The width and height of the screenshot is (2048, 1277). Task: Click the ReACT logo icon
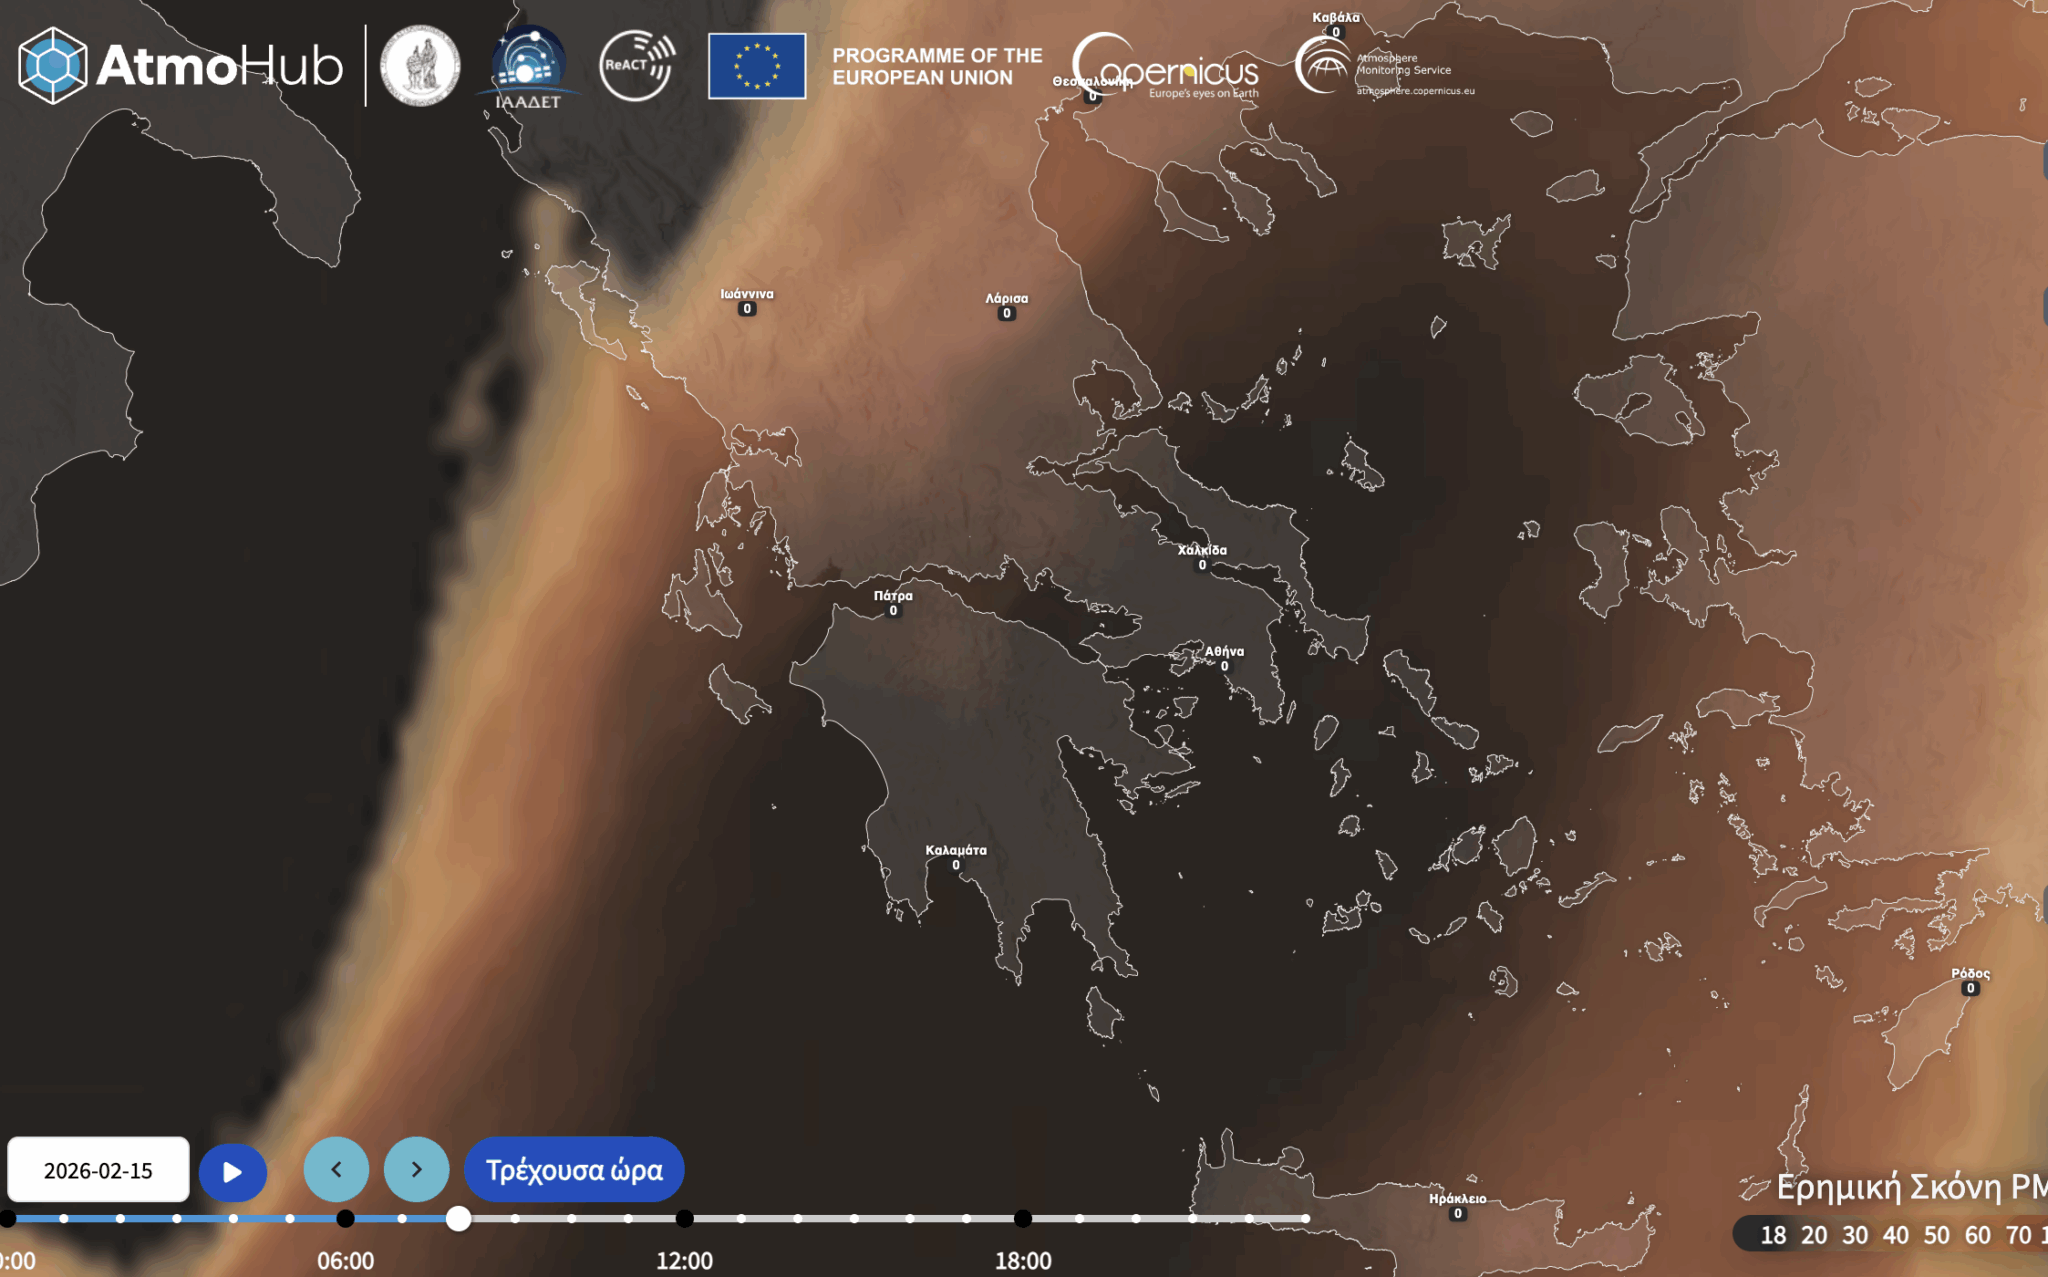pyautogui.click(x=637, y=66)
